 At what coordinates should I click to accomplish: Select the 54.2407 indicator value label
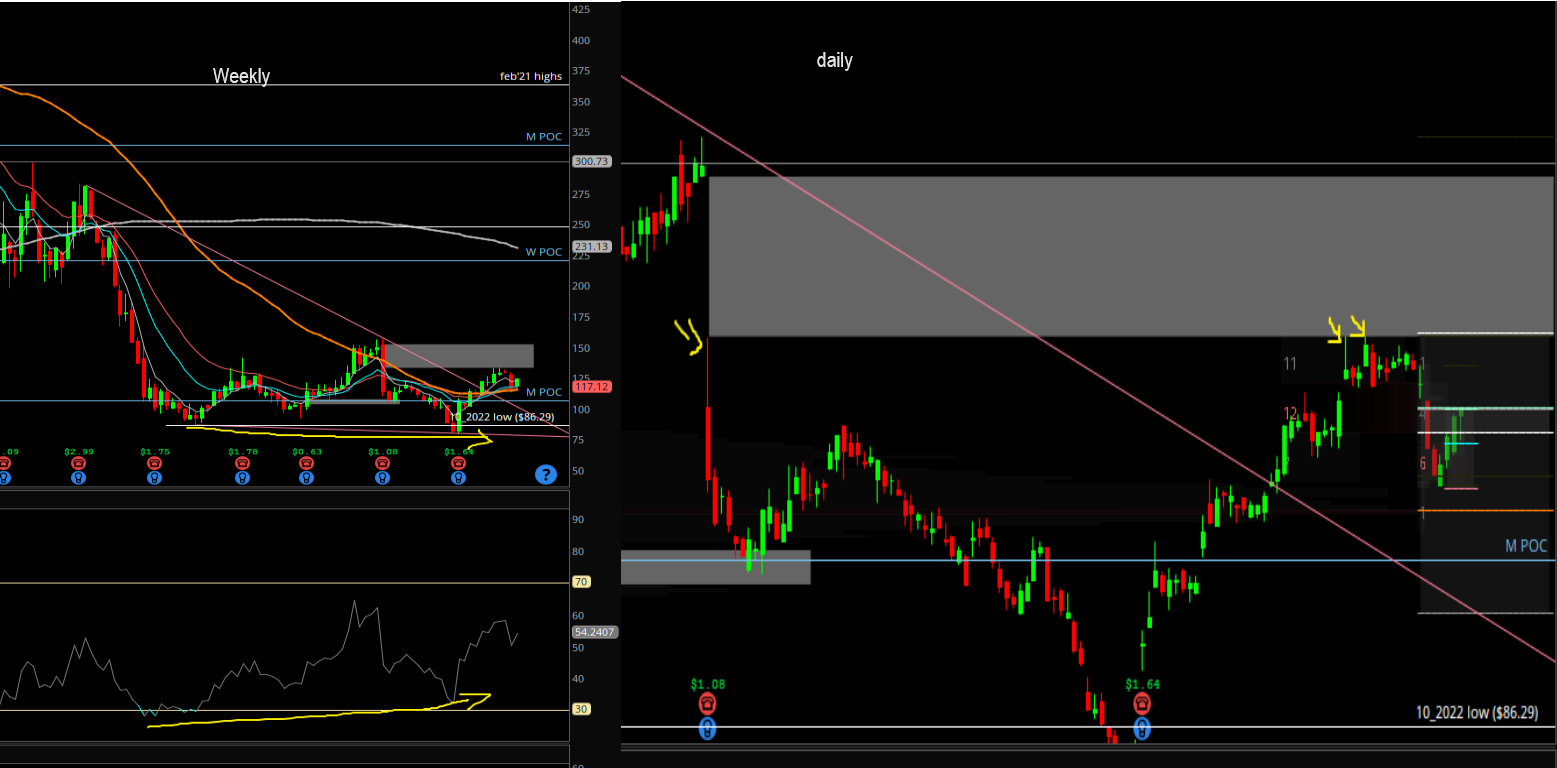point(596,632)
